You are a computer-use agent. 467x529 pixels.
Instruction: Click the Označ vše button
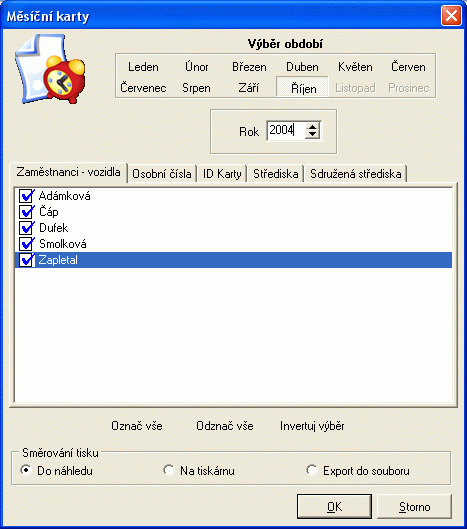coord(137,426)
